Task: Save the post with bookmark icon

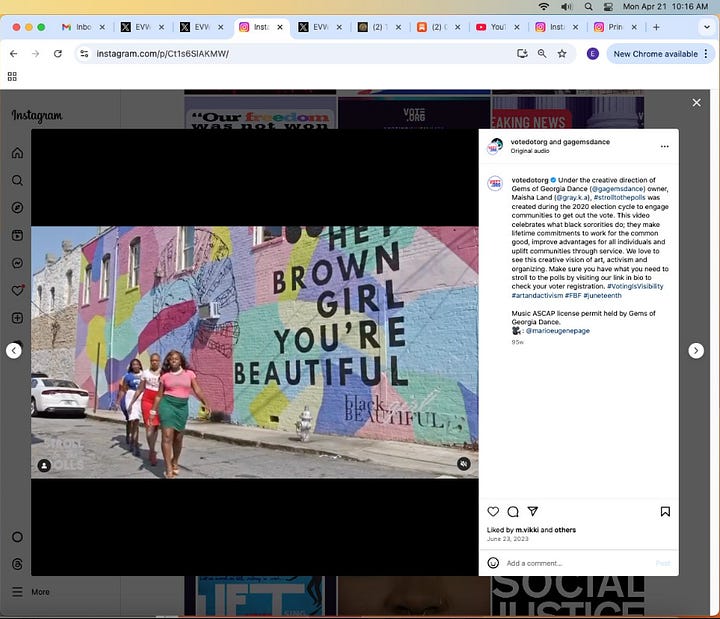Action: 665,512
